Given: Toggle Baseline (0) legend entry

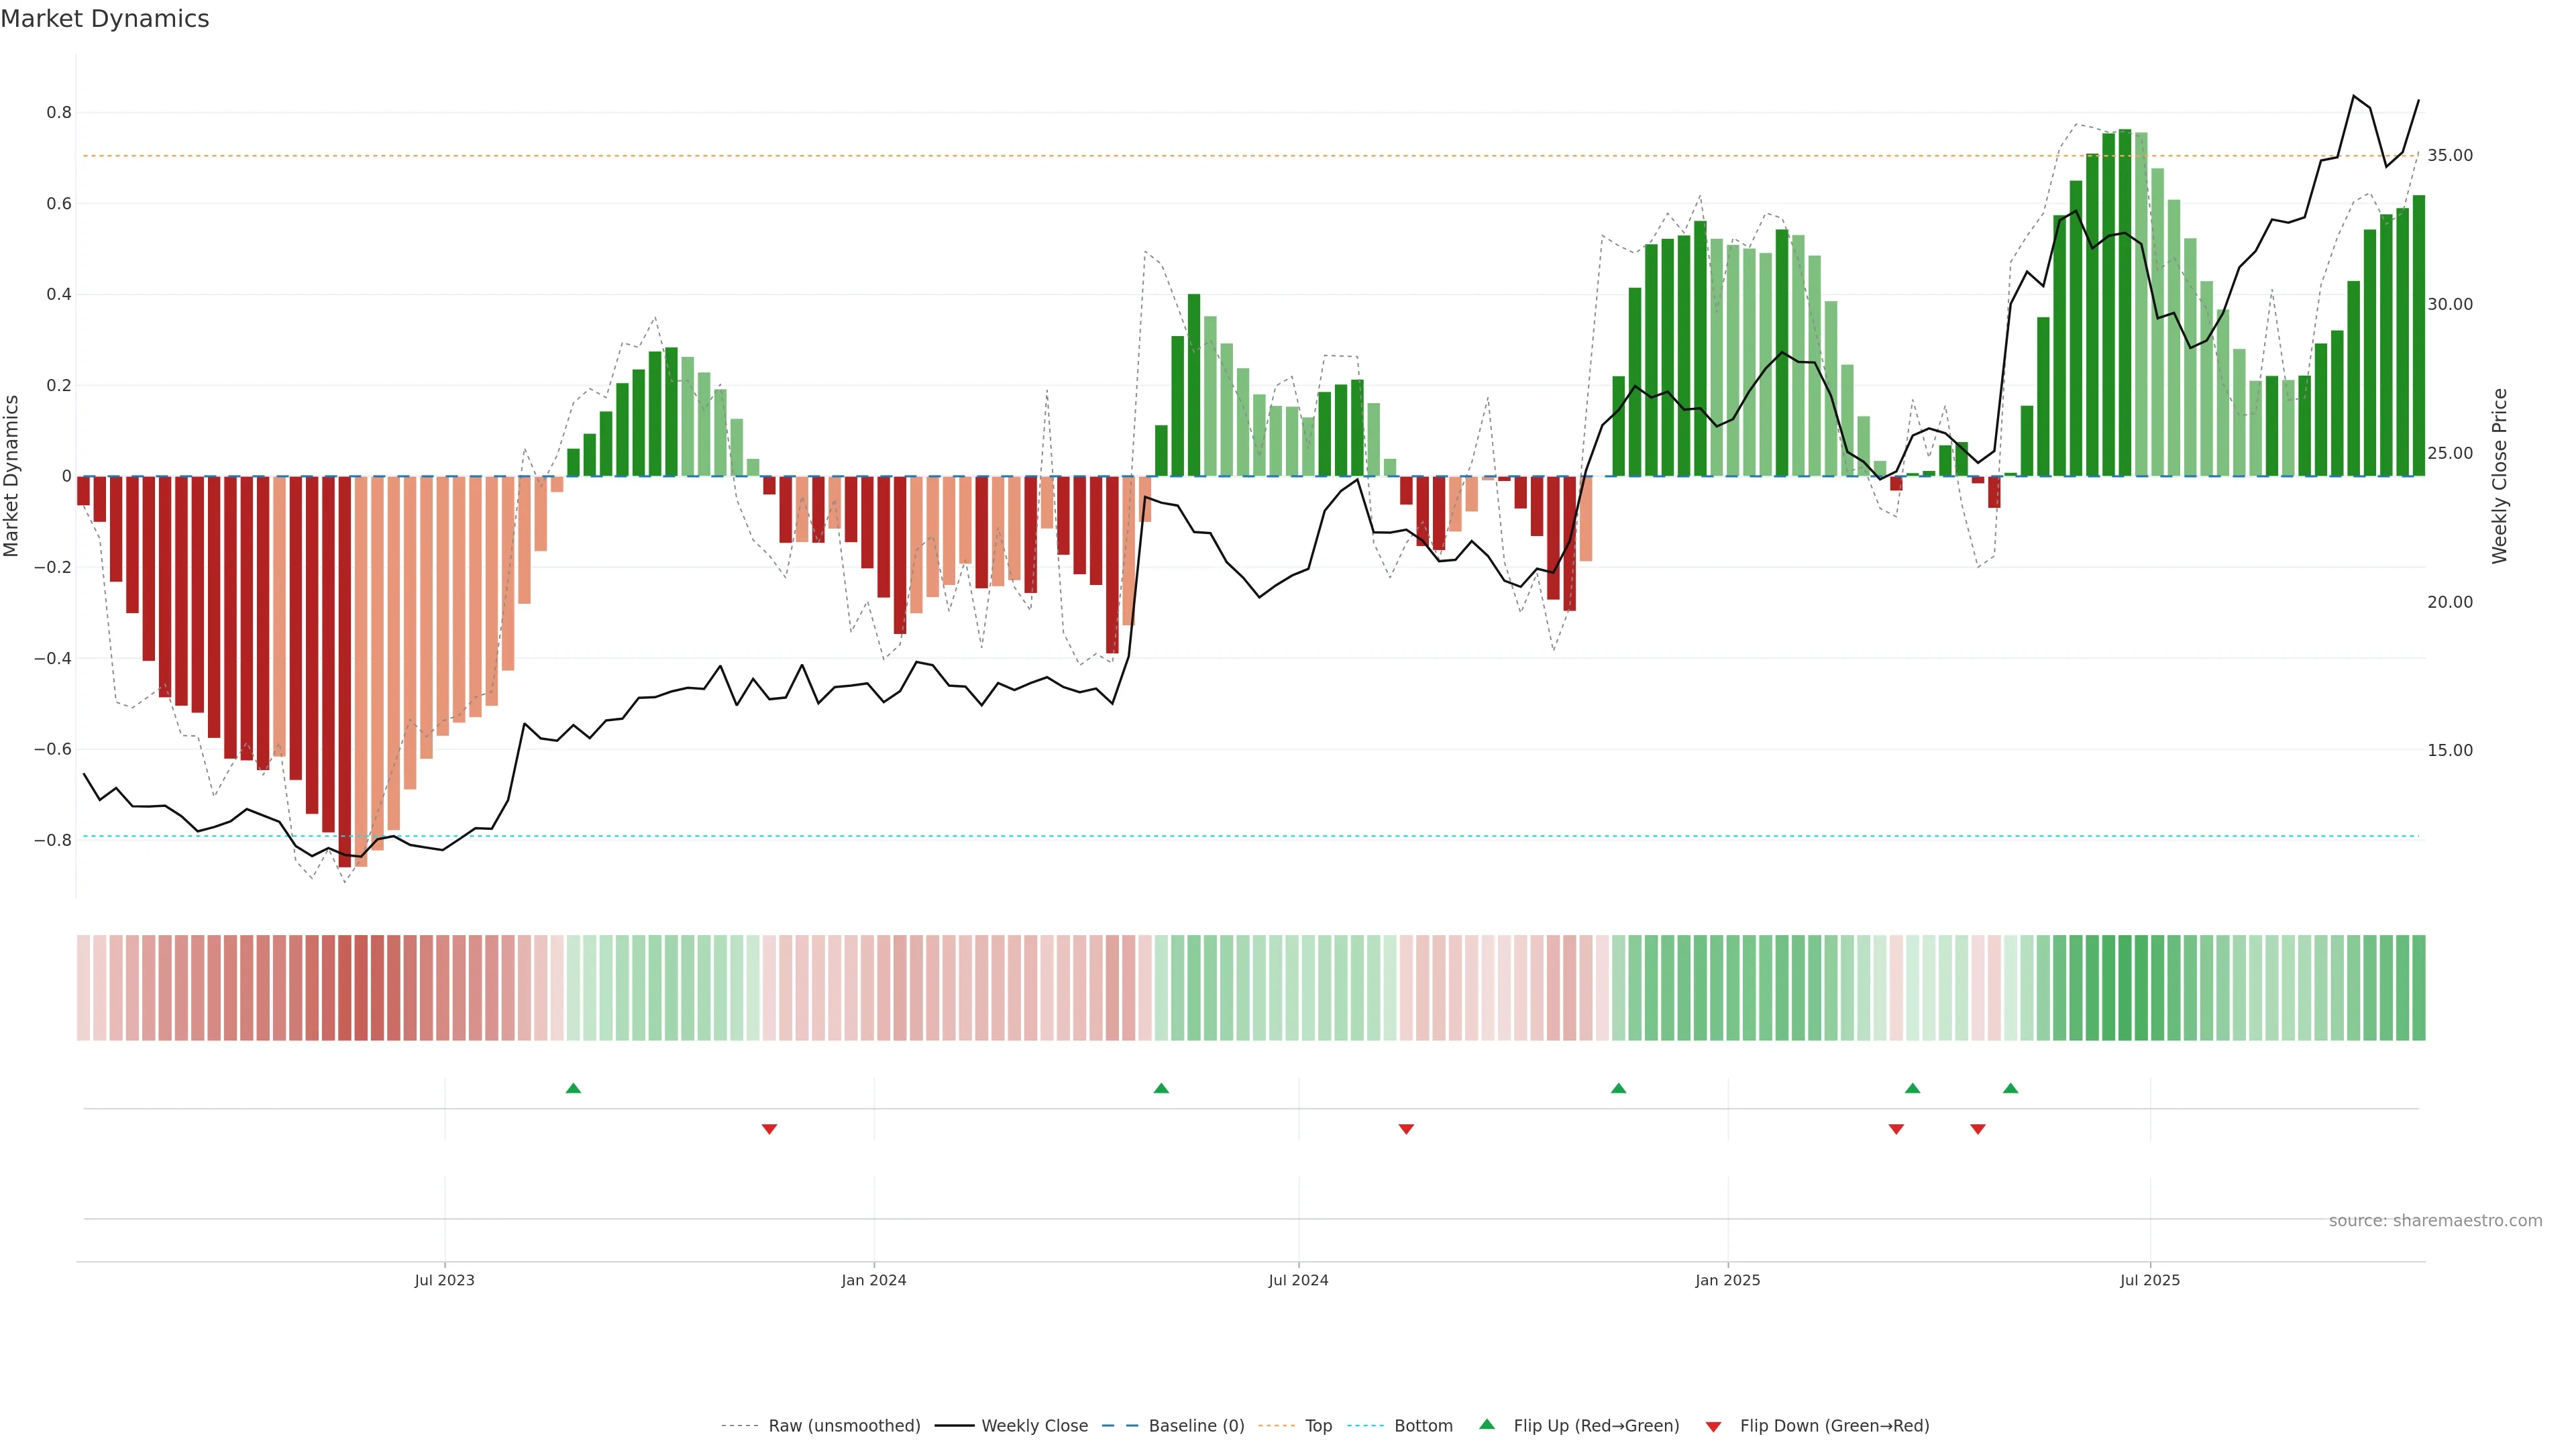Looking at the screenshot, I should click(1196, 1426).
